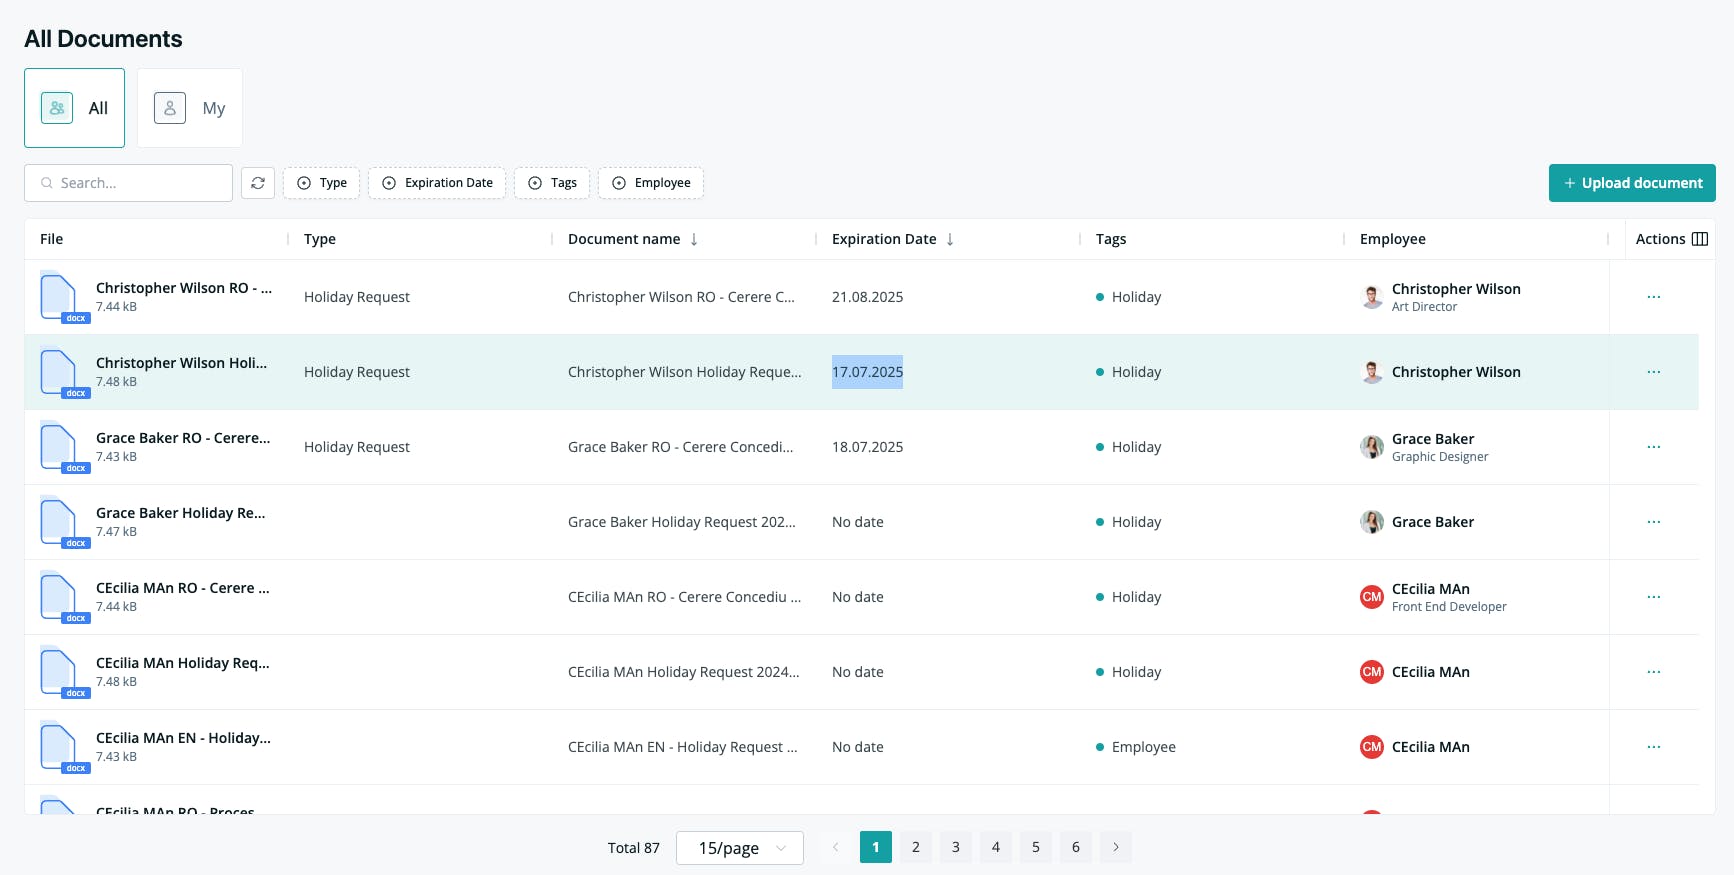Sort by Expiration Date arrow
The height and width of the screenshot is (875, 1734).
pyautogui.click(x=950, y=239)
